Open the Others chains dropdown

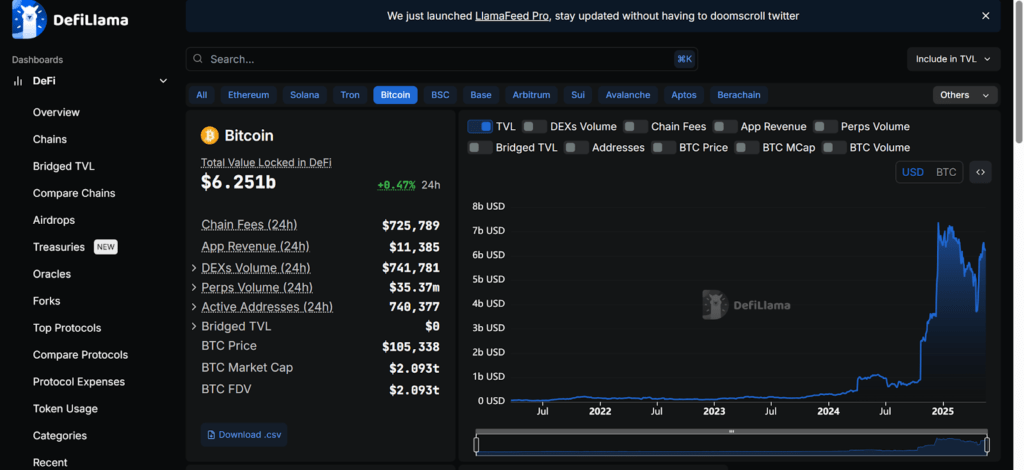tap(965, 95)
